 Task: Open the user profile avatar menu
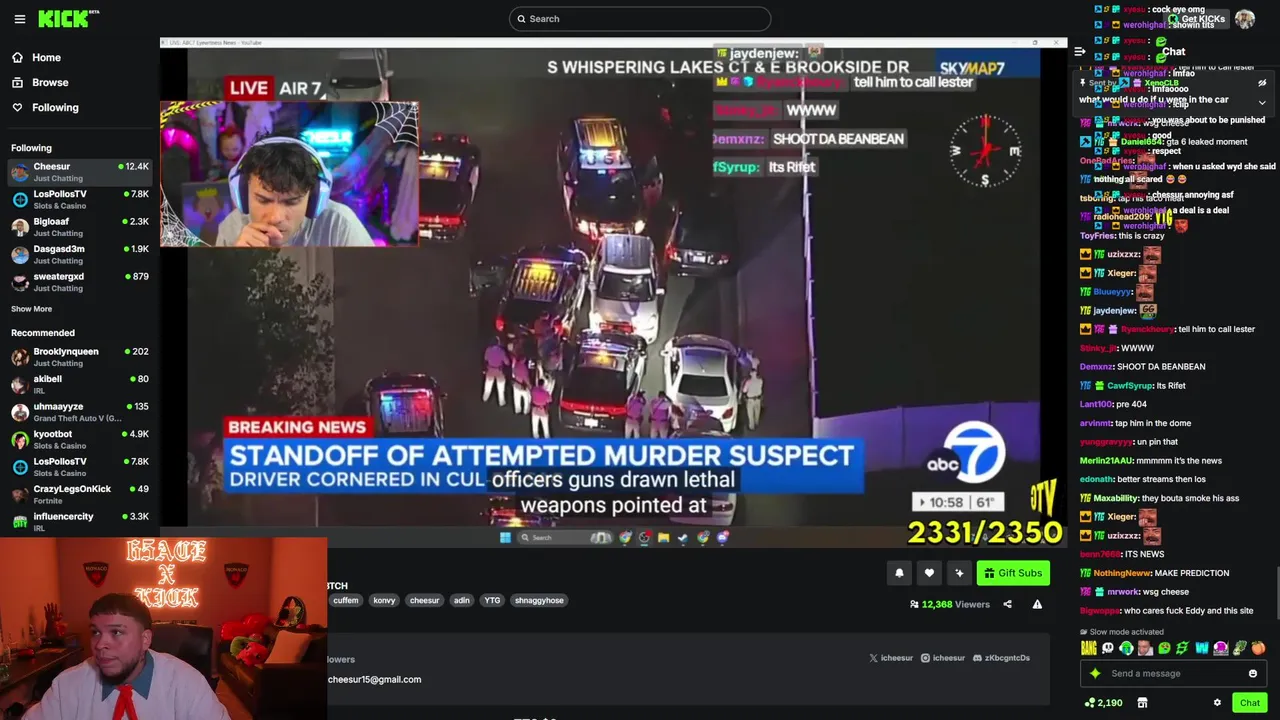point(1245,19)
